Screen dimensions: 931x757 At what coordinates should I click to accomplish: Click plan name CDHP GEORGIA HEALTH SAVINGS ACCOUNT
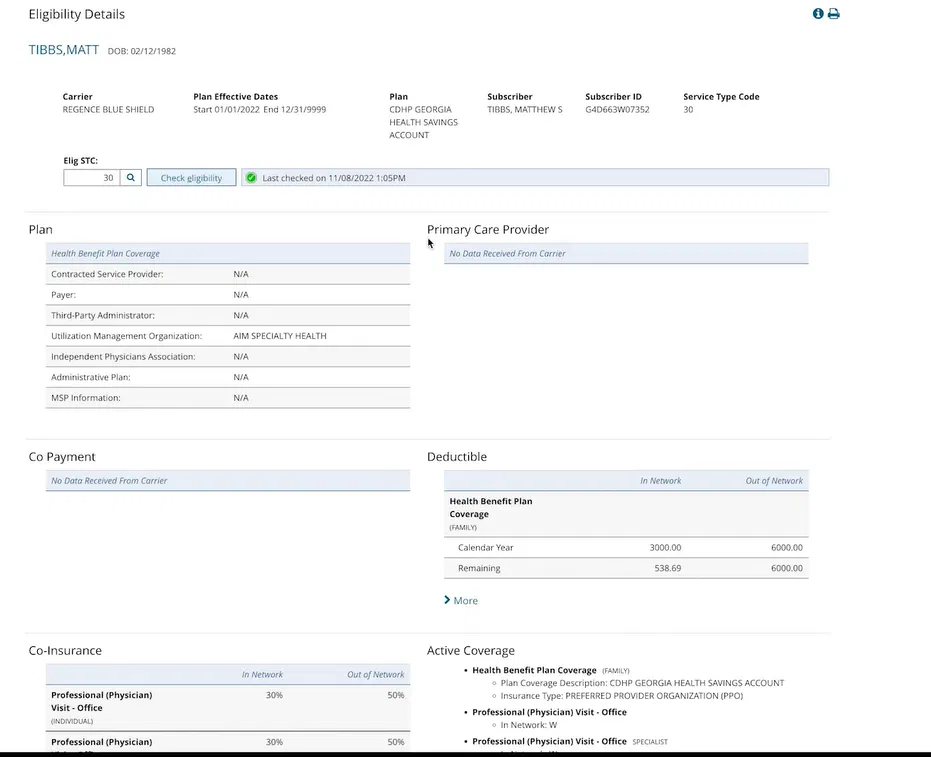click(423, 122)
